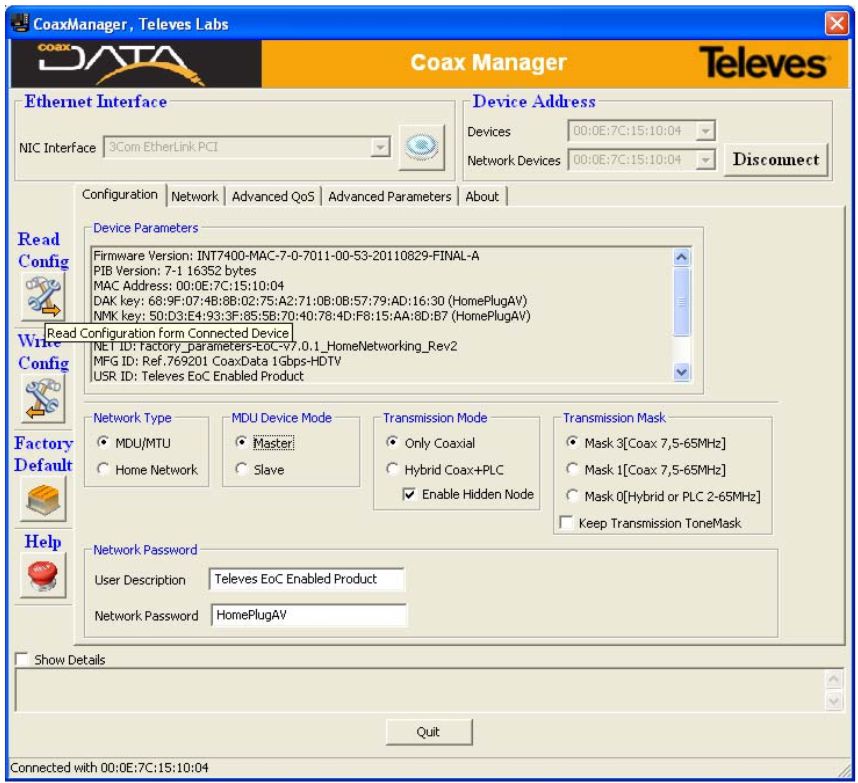The width and height of the screenshot is (858, 783).
Task: Click the Disconnect button
Action: click(776, 159)
